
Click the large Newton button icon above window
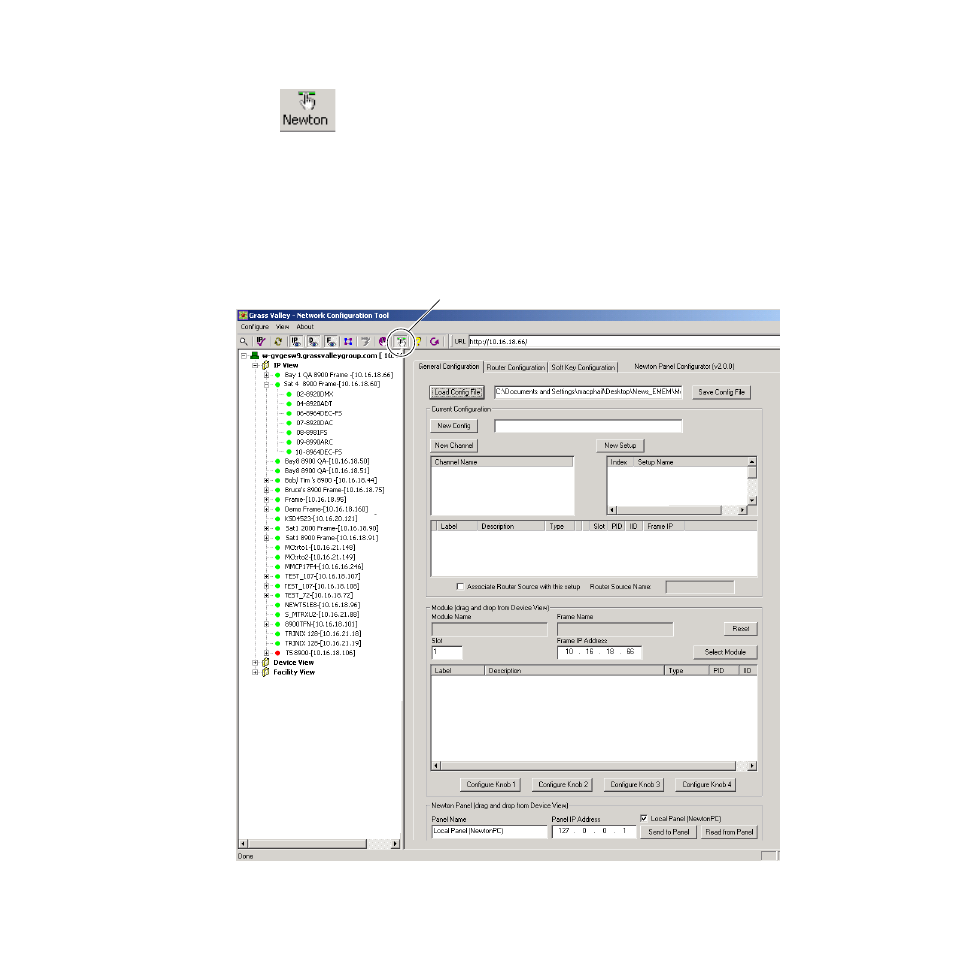pos(307,110)
